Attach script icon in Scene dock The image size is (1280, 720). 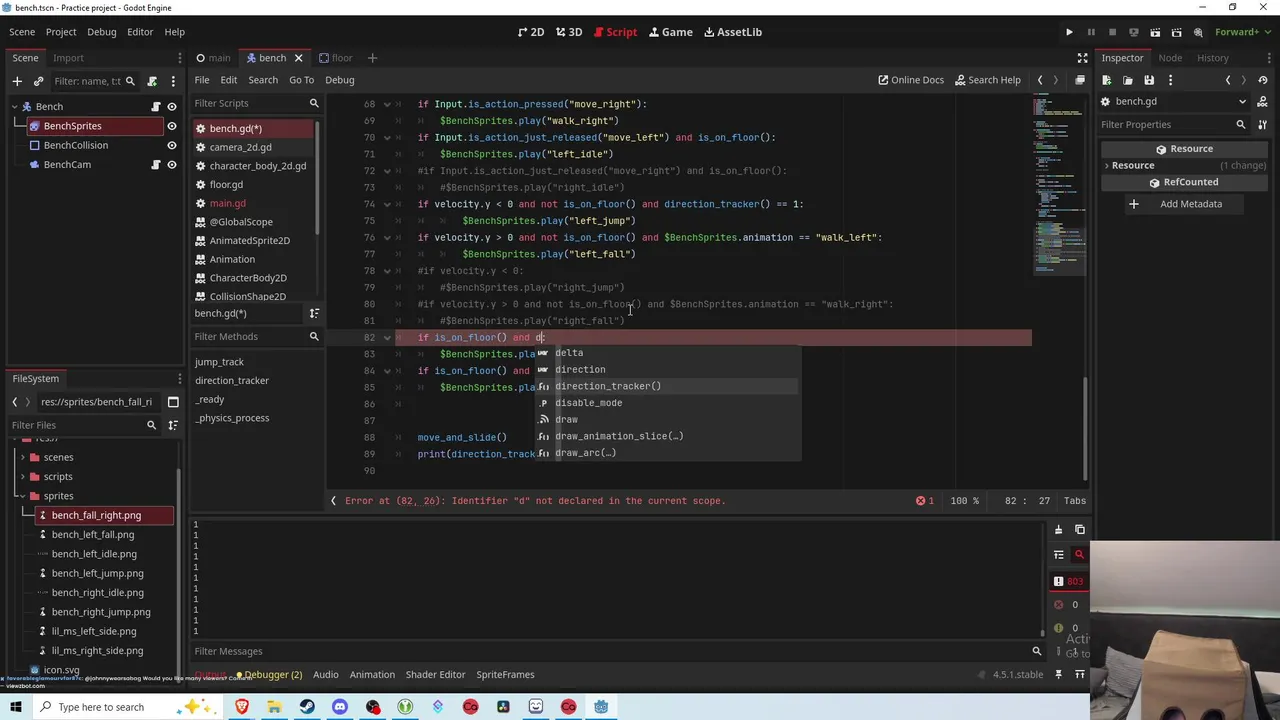[152, 81]
